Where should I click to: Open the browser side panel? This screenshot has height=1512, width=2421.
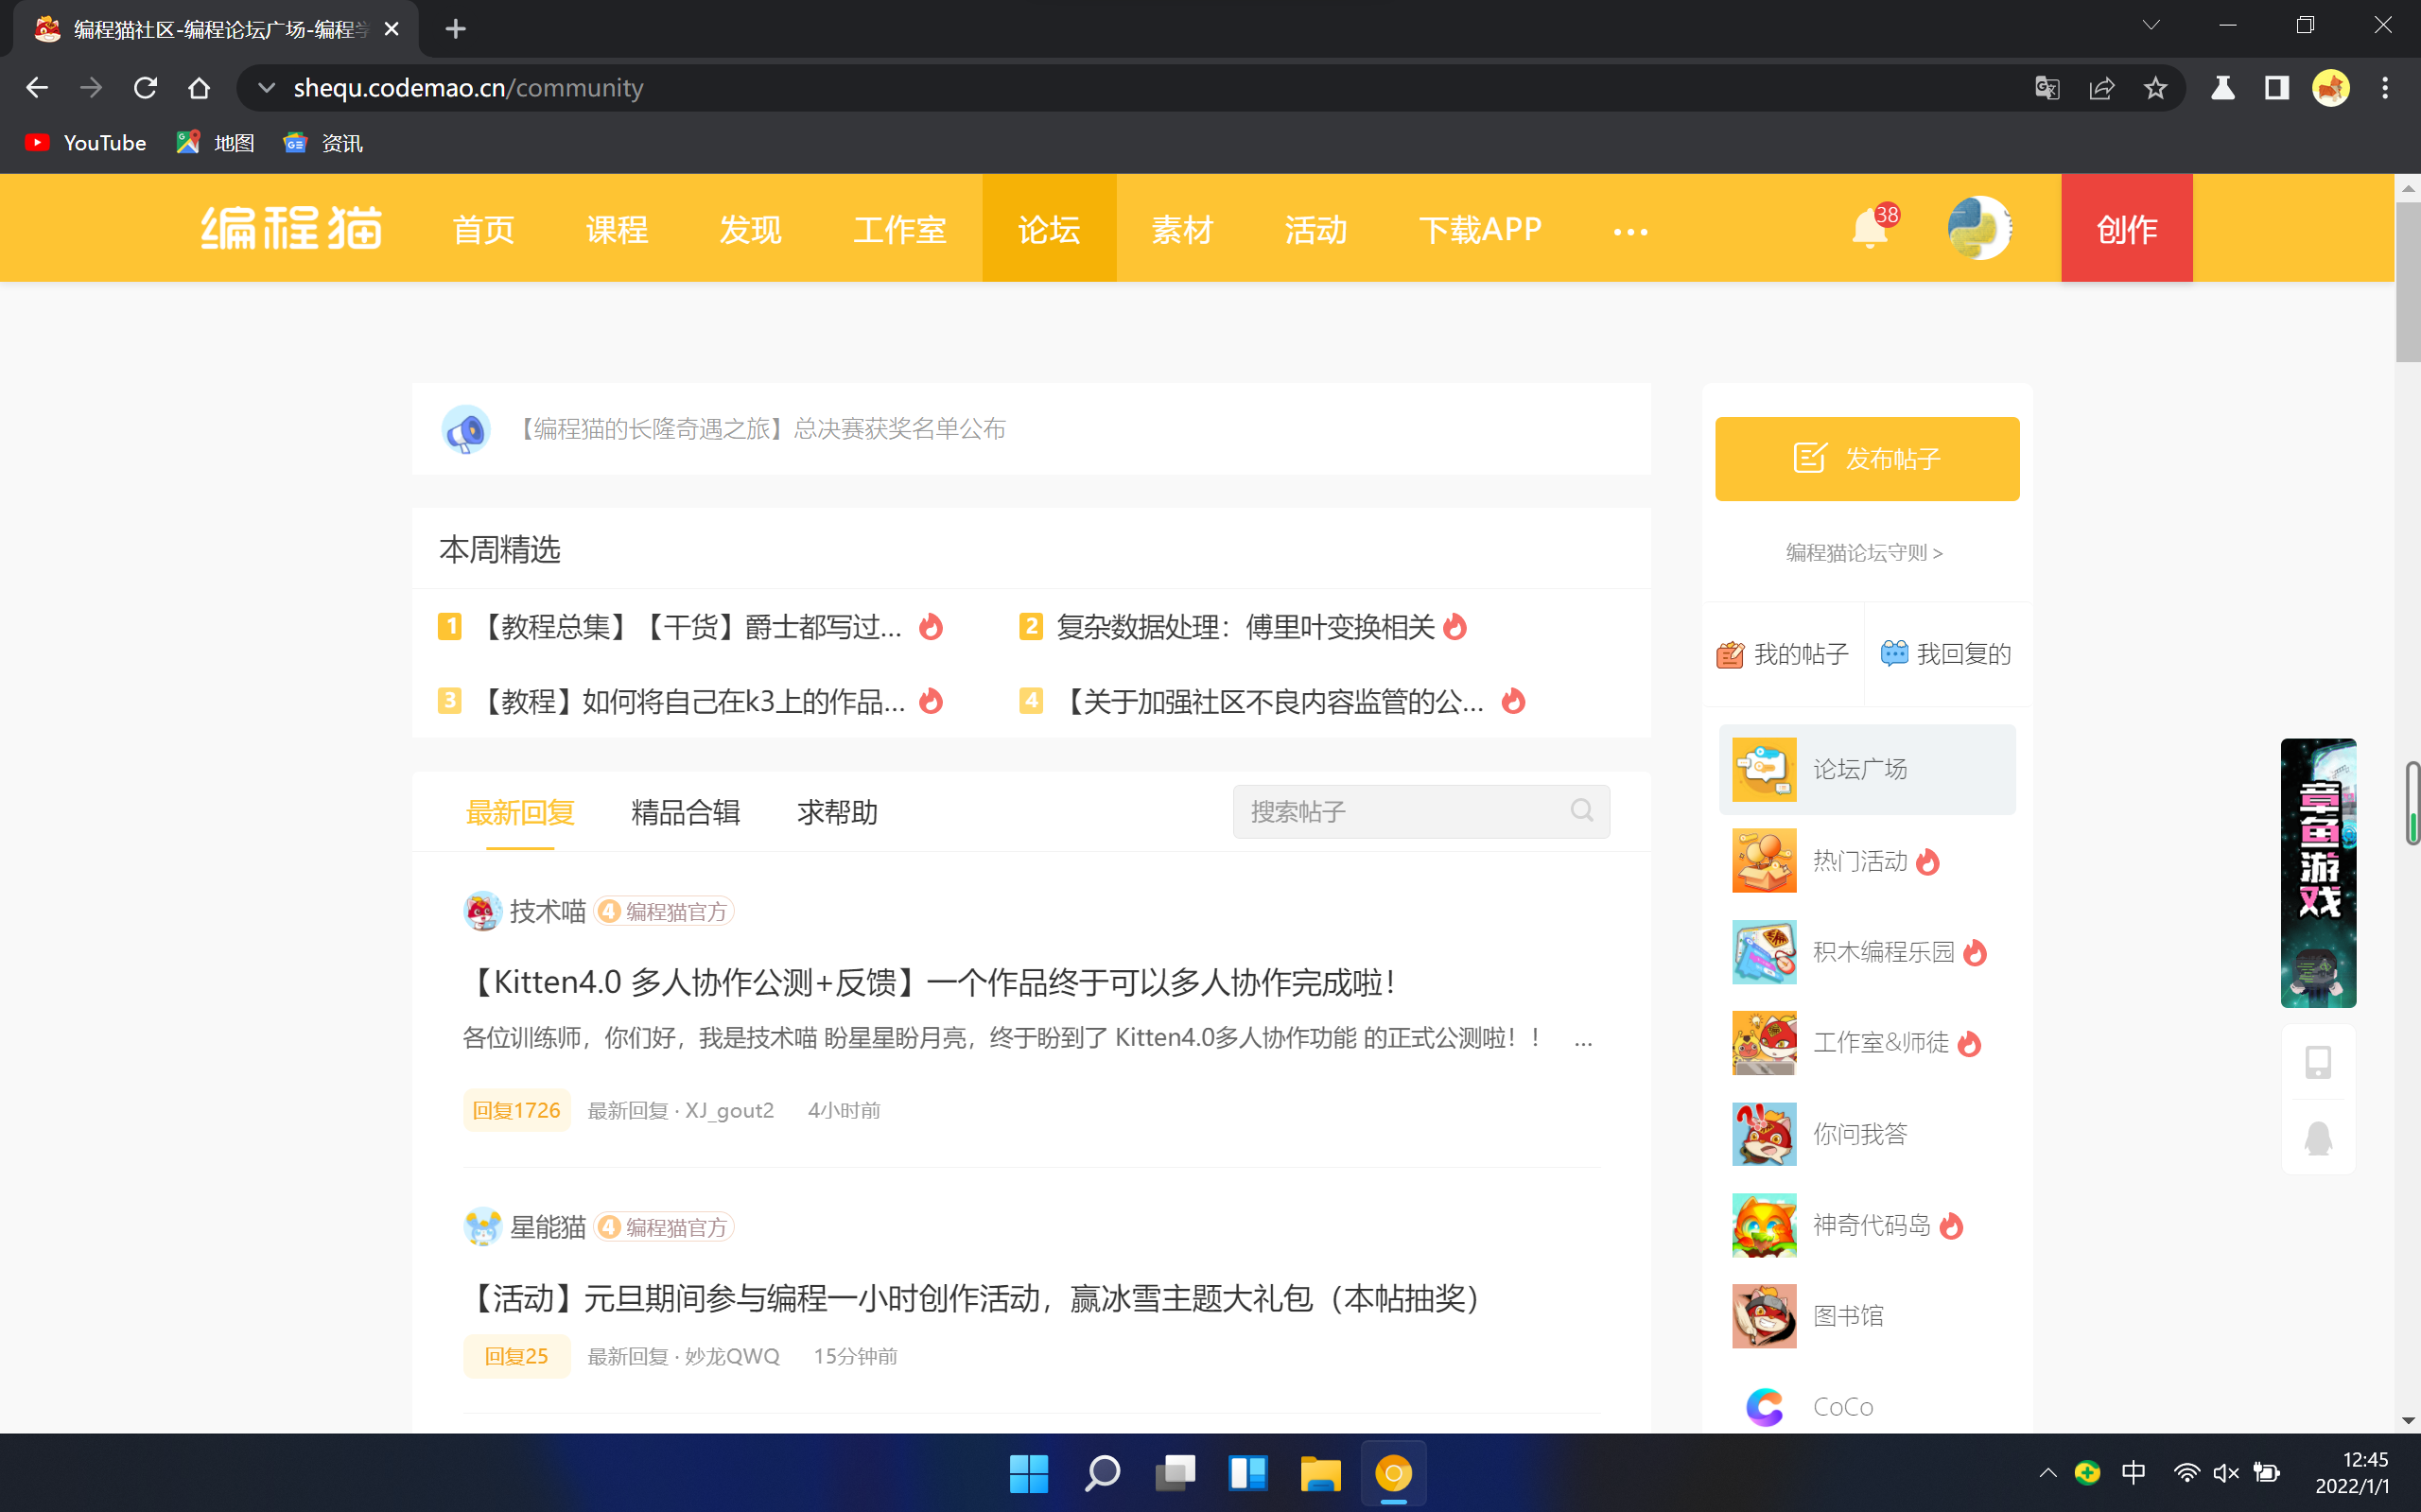(2277, 88)
